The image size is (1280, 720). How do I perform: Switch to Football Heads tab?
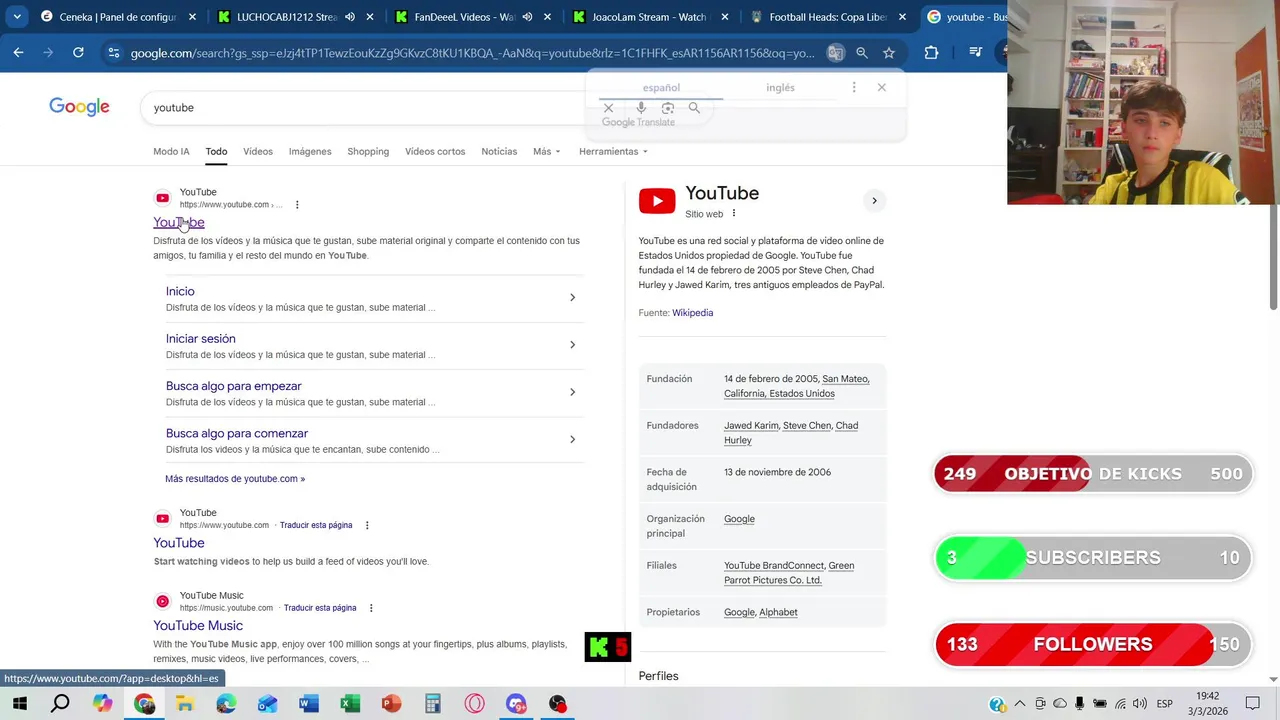coord(830,17)
